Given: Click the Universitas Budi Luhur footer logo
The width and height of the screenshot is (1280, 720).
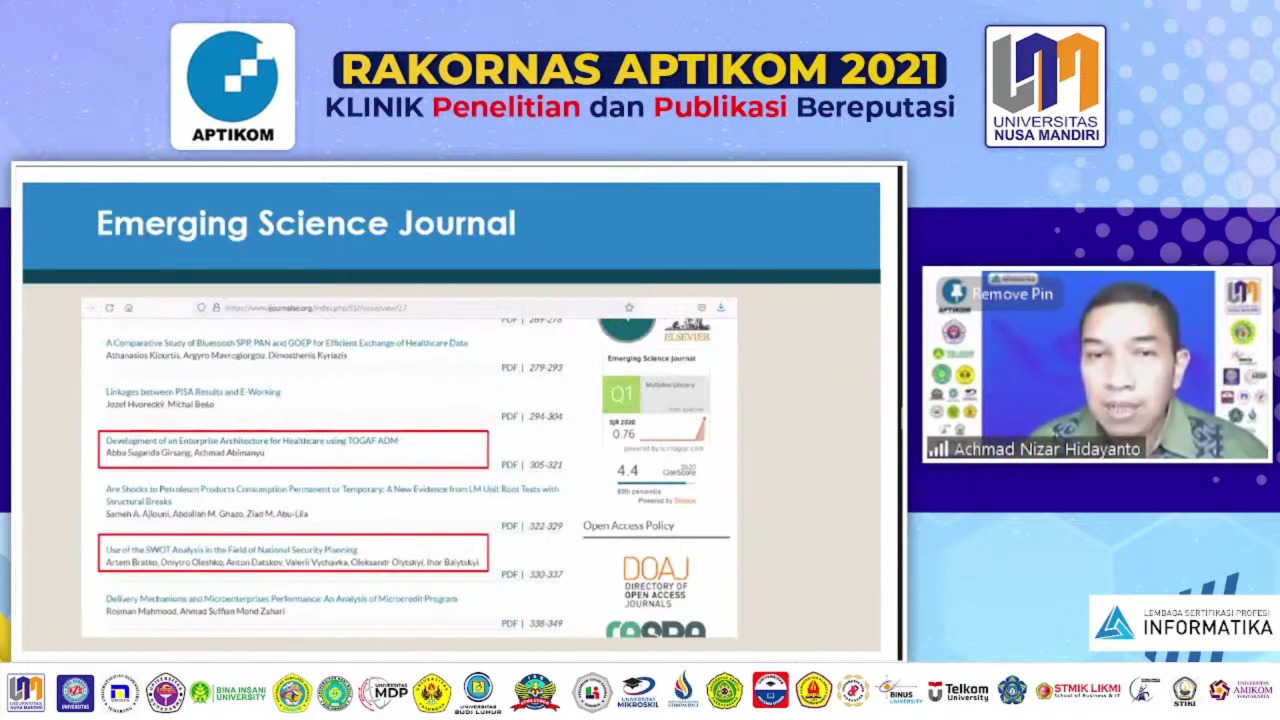Looking at the screenshot, I should (x=478, y=693).
